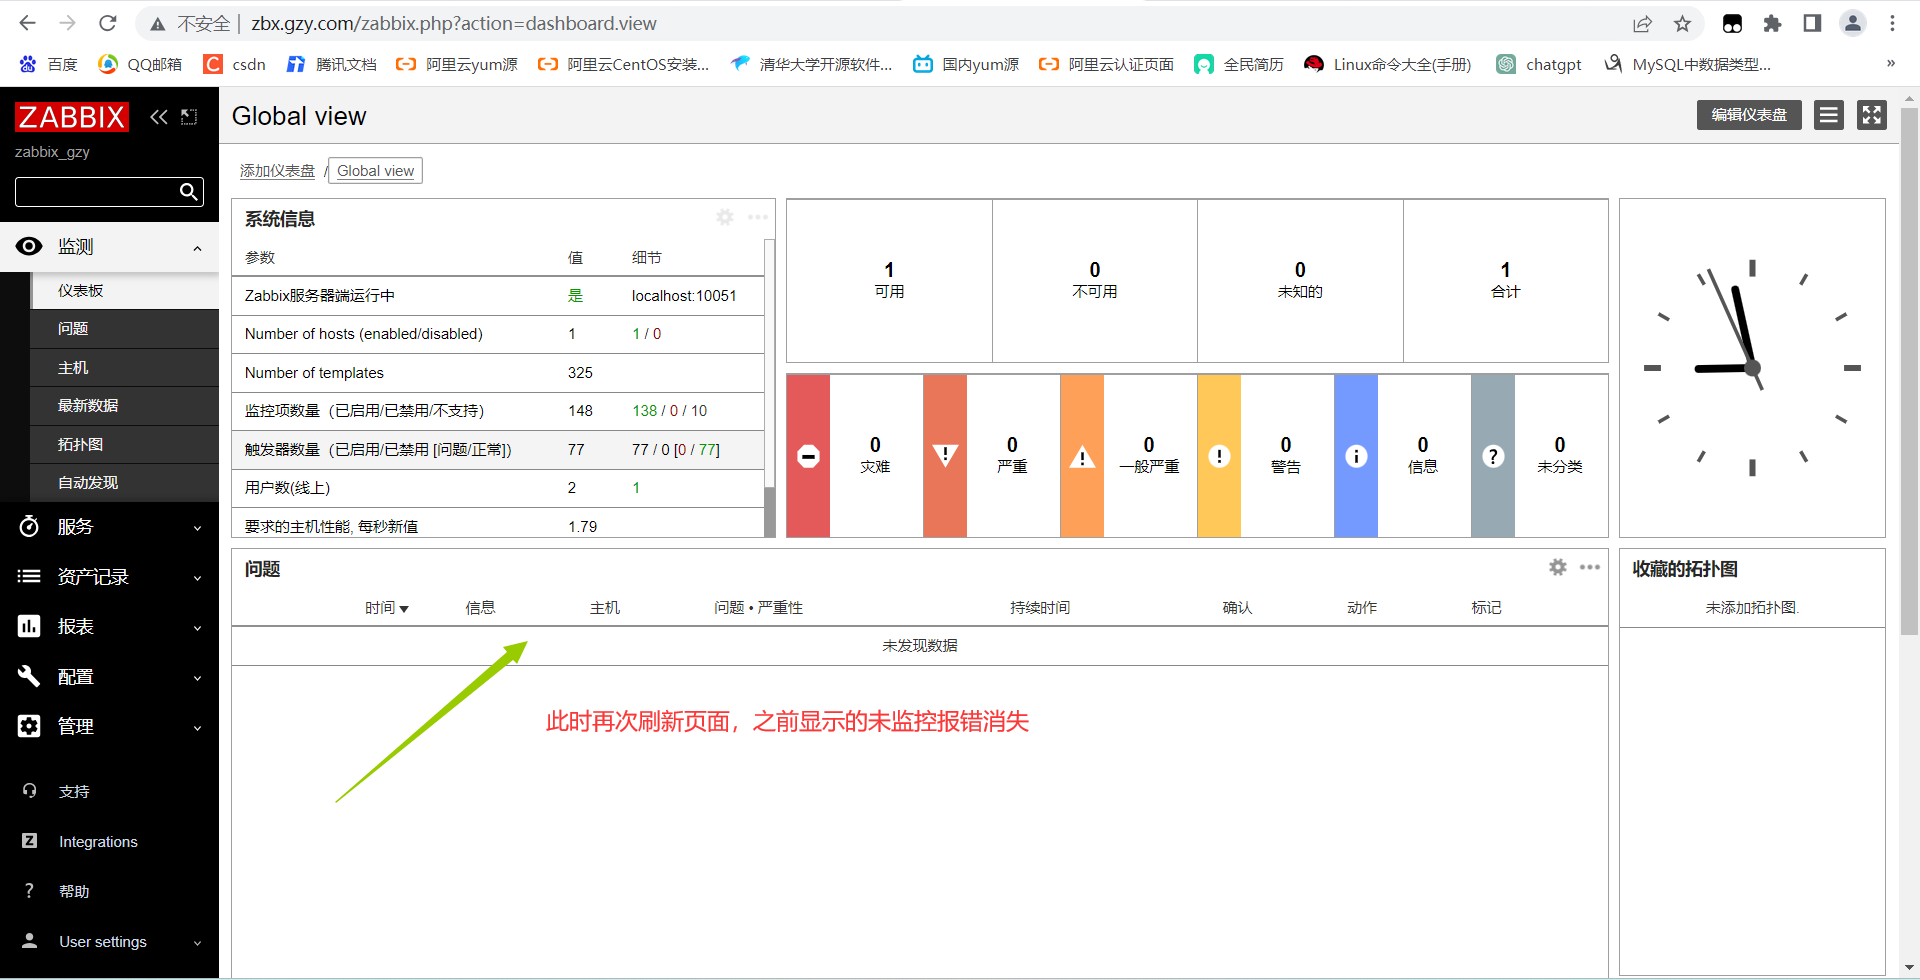Click the analog clock widget
The height and width of the screenshot is (980, 1920).
[1752, 368]
